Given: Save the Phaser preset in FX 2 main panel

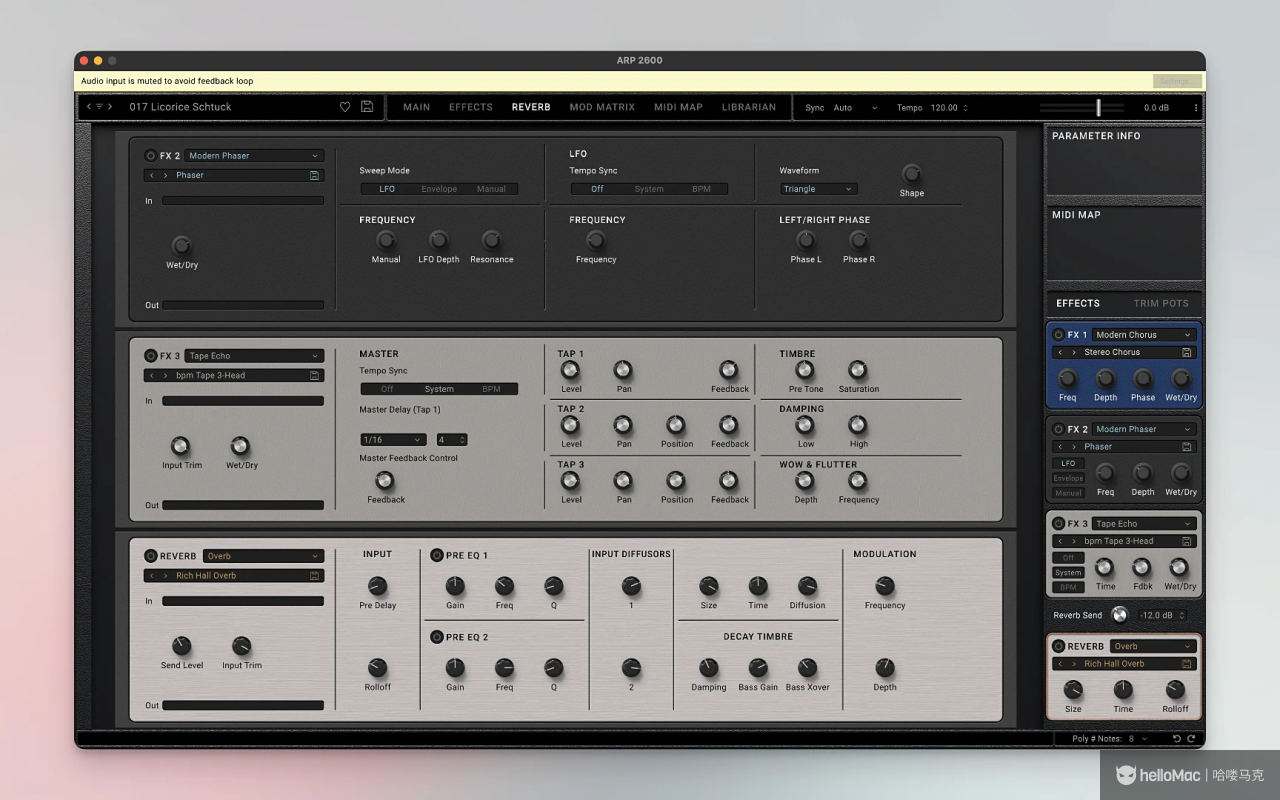Looking at the screenshot, I should click(315, 175).
